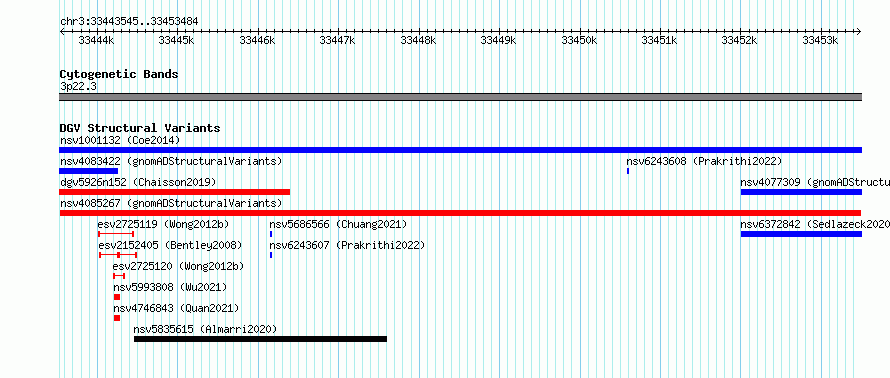
Task: Open the dgv5926n152 (Chaisson2019) label
Action: pyautogui.click(x=138, y=182)
